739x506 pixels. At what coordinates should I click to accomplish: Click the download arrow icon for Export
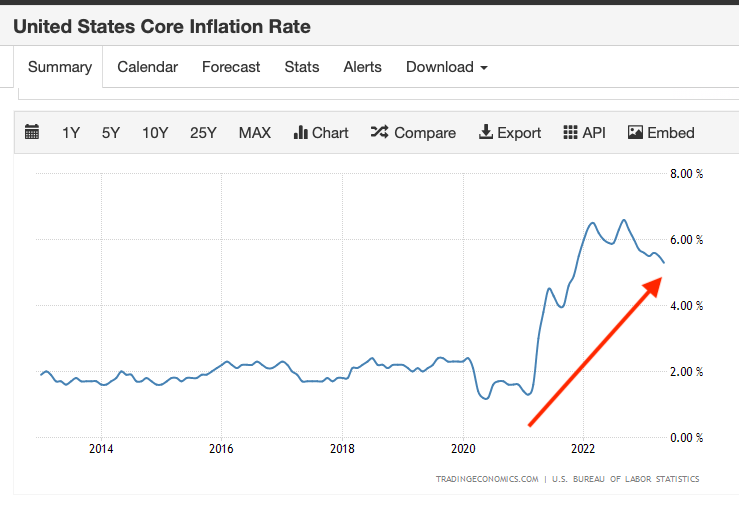[x=486, y=132]
